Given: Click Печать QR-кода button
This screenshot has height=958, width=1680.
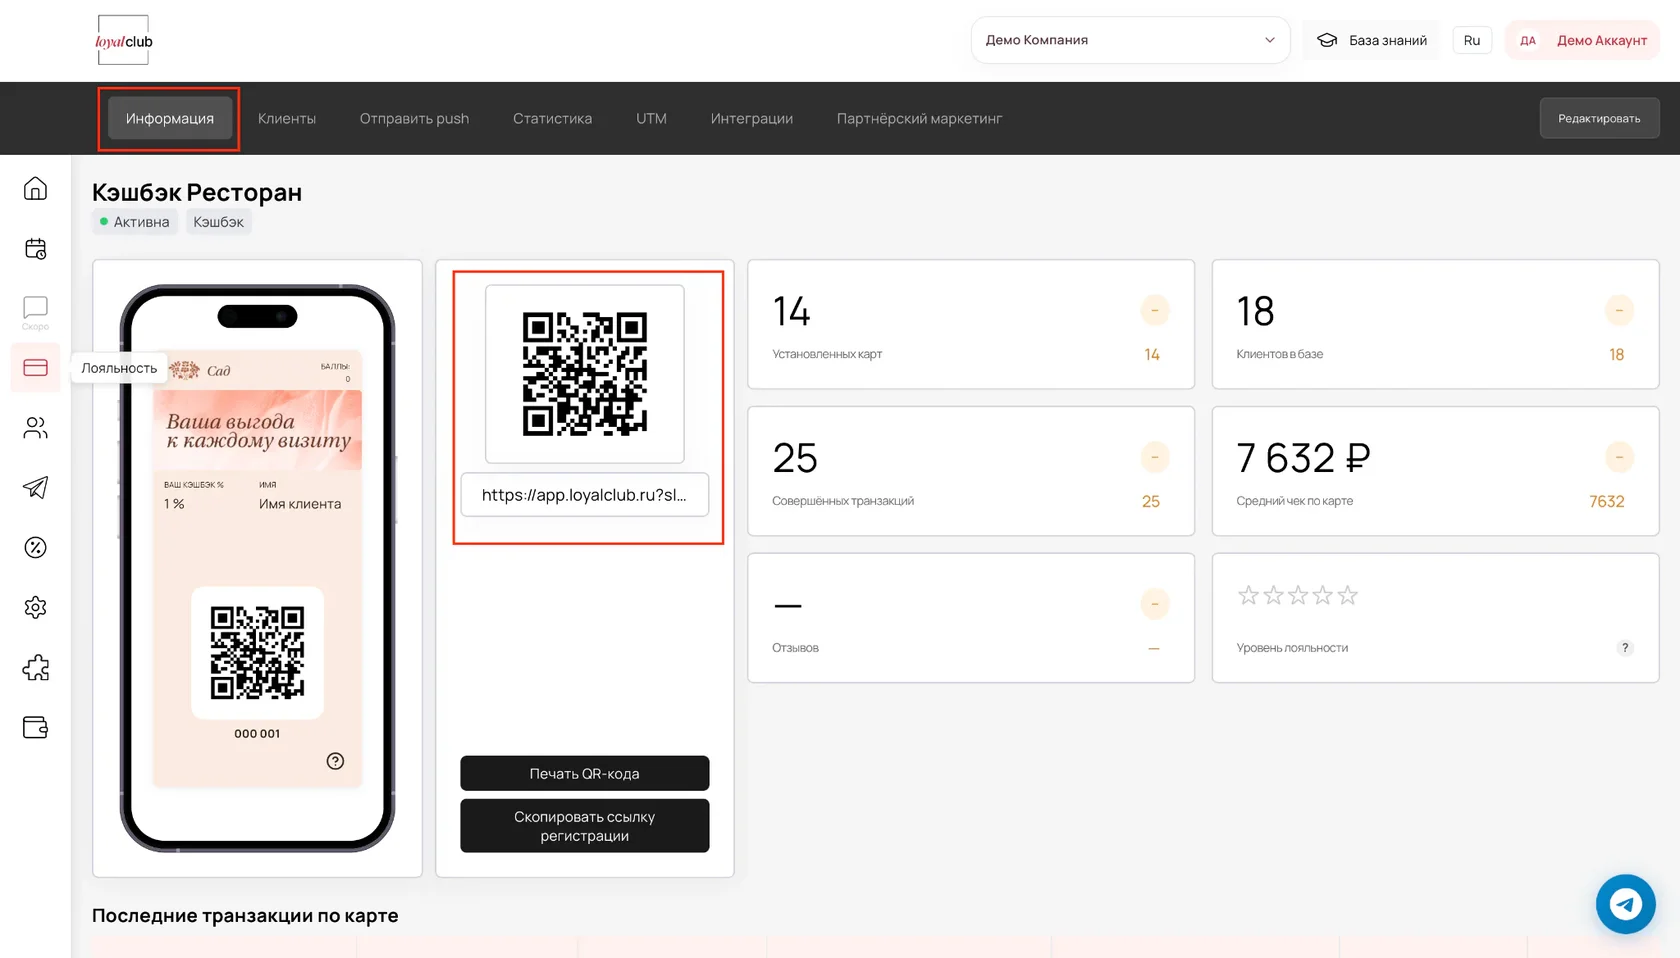Looking at the screenshot, I should (x=584, y=773).
